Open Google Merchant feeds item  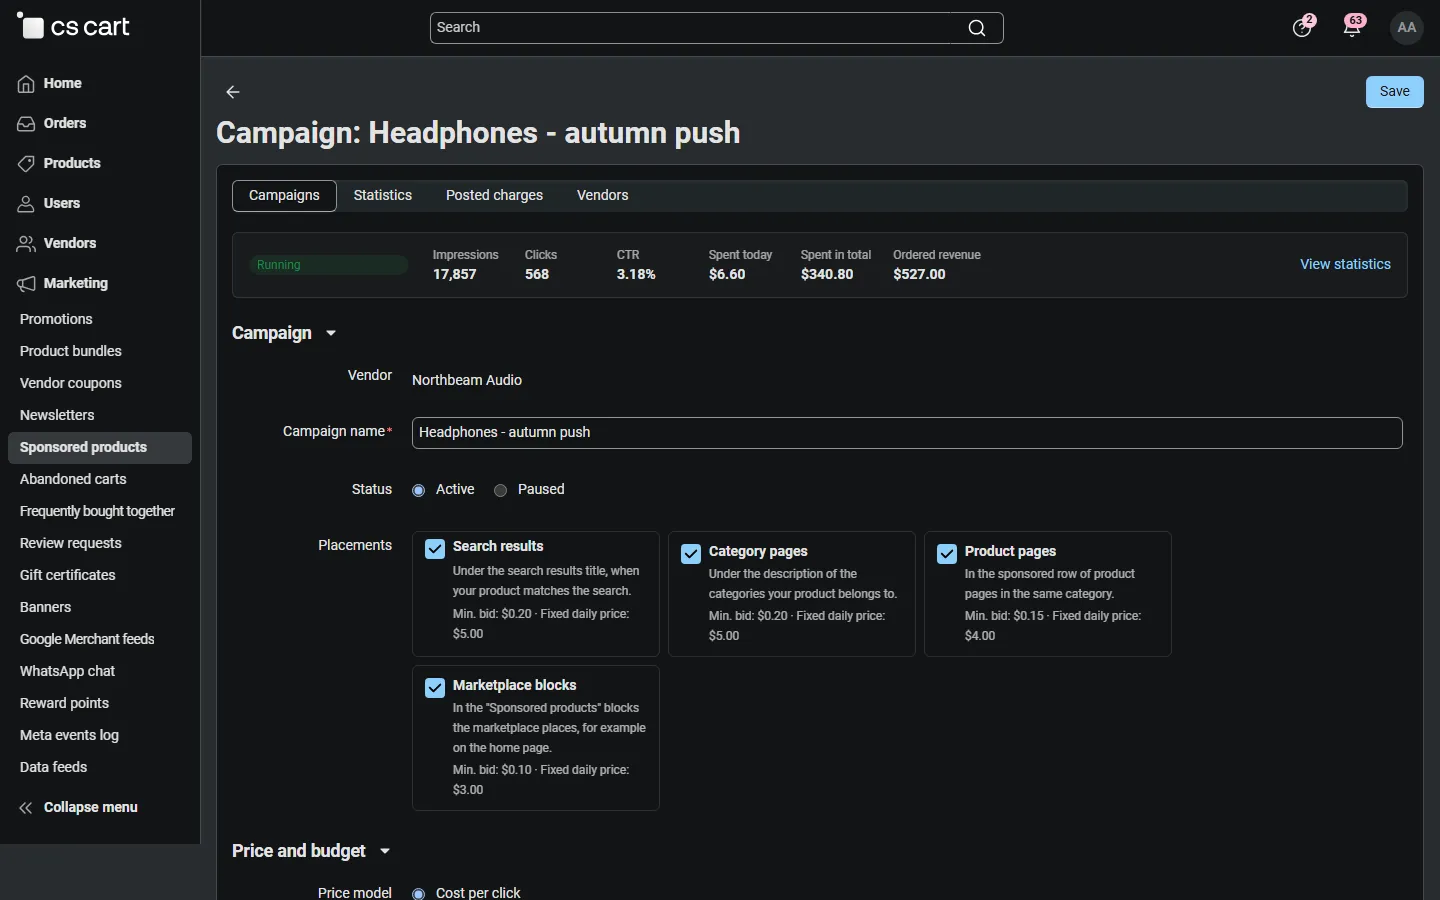click(x=87, y=640)
